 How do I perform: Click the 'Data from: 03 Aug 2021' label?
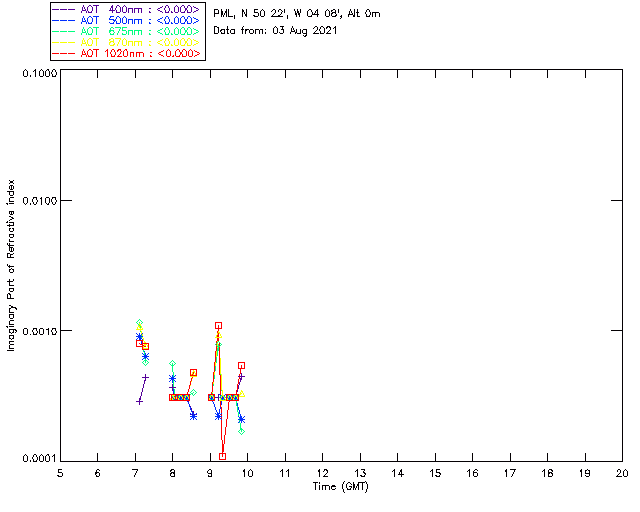(x=275, y=31)
